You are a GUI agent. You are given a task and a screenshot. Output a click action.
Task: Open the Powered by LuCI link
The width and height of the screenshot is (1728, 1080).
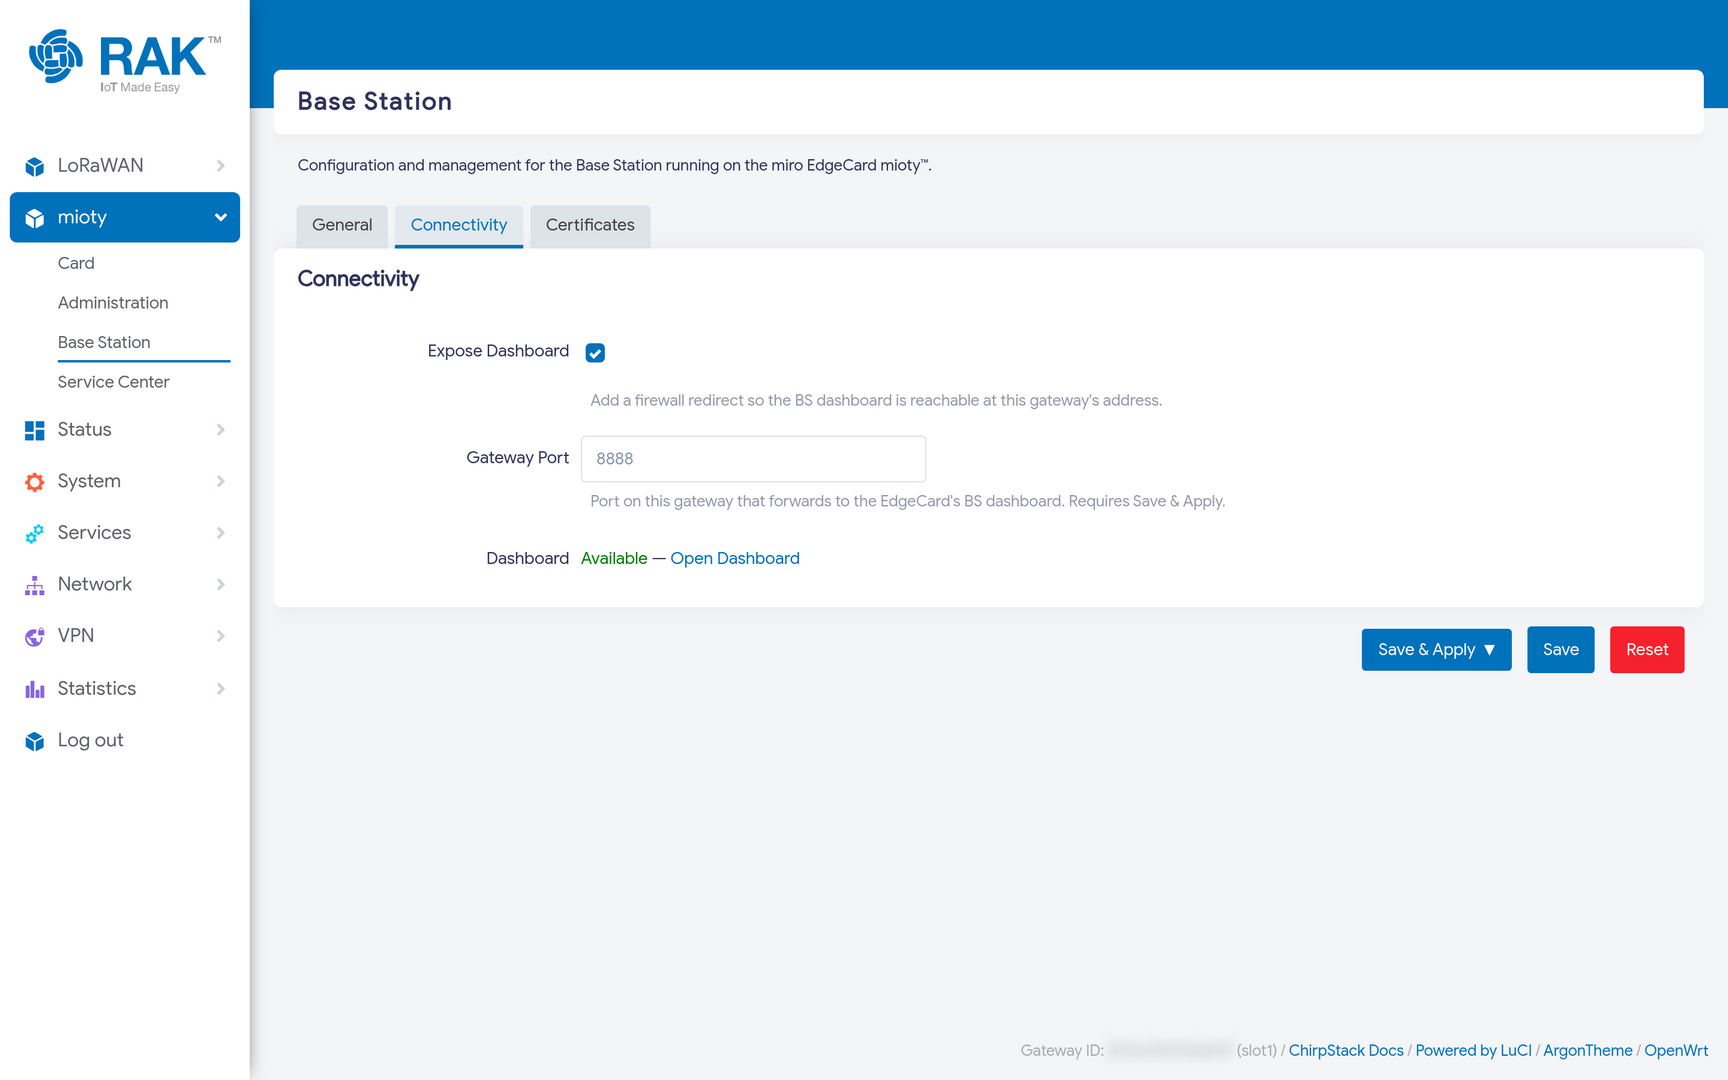coord(1474,1050)
